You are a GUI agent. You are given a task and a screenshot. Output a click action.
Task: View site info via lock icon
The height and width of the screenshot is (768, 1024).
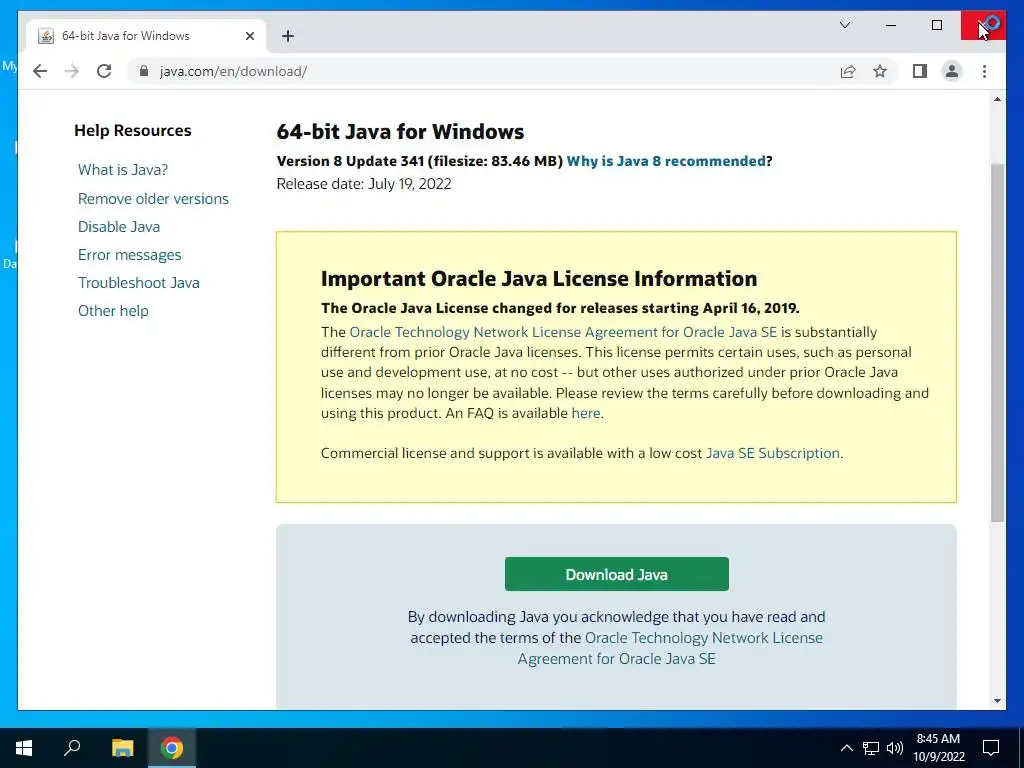(144, 71)
